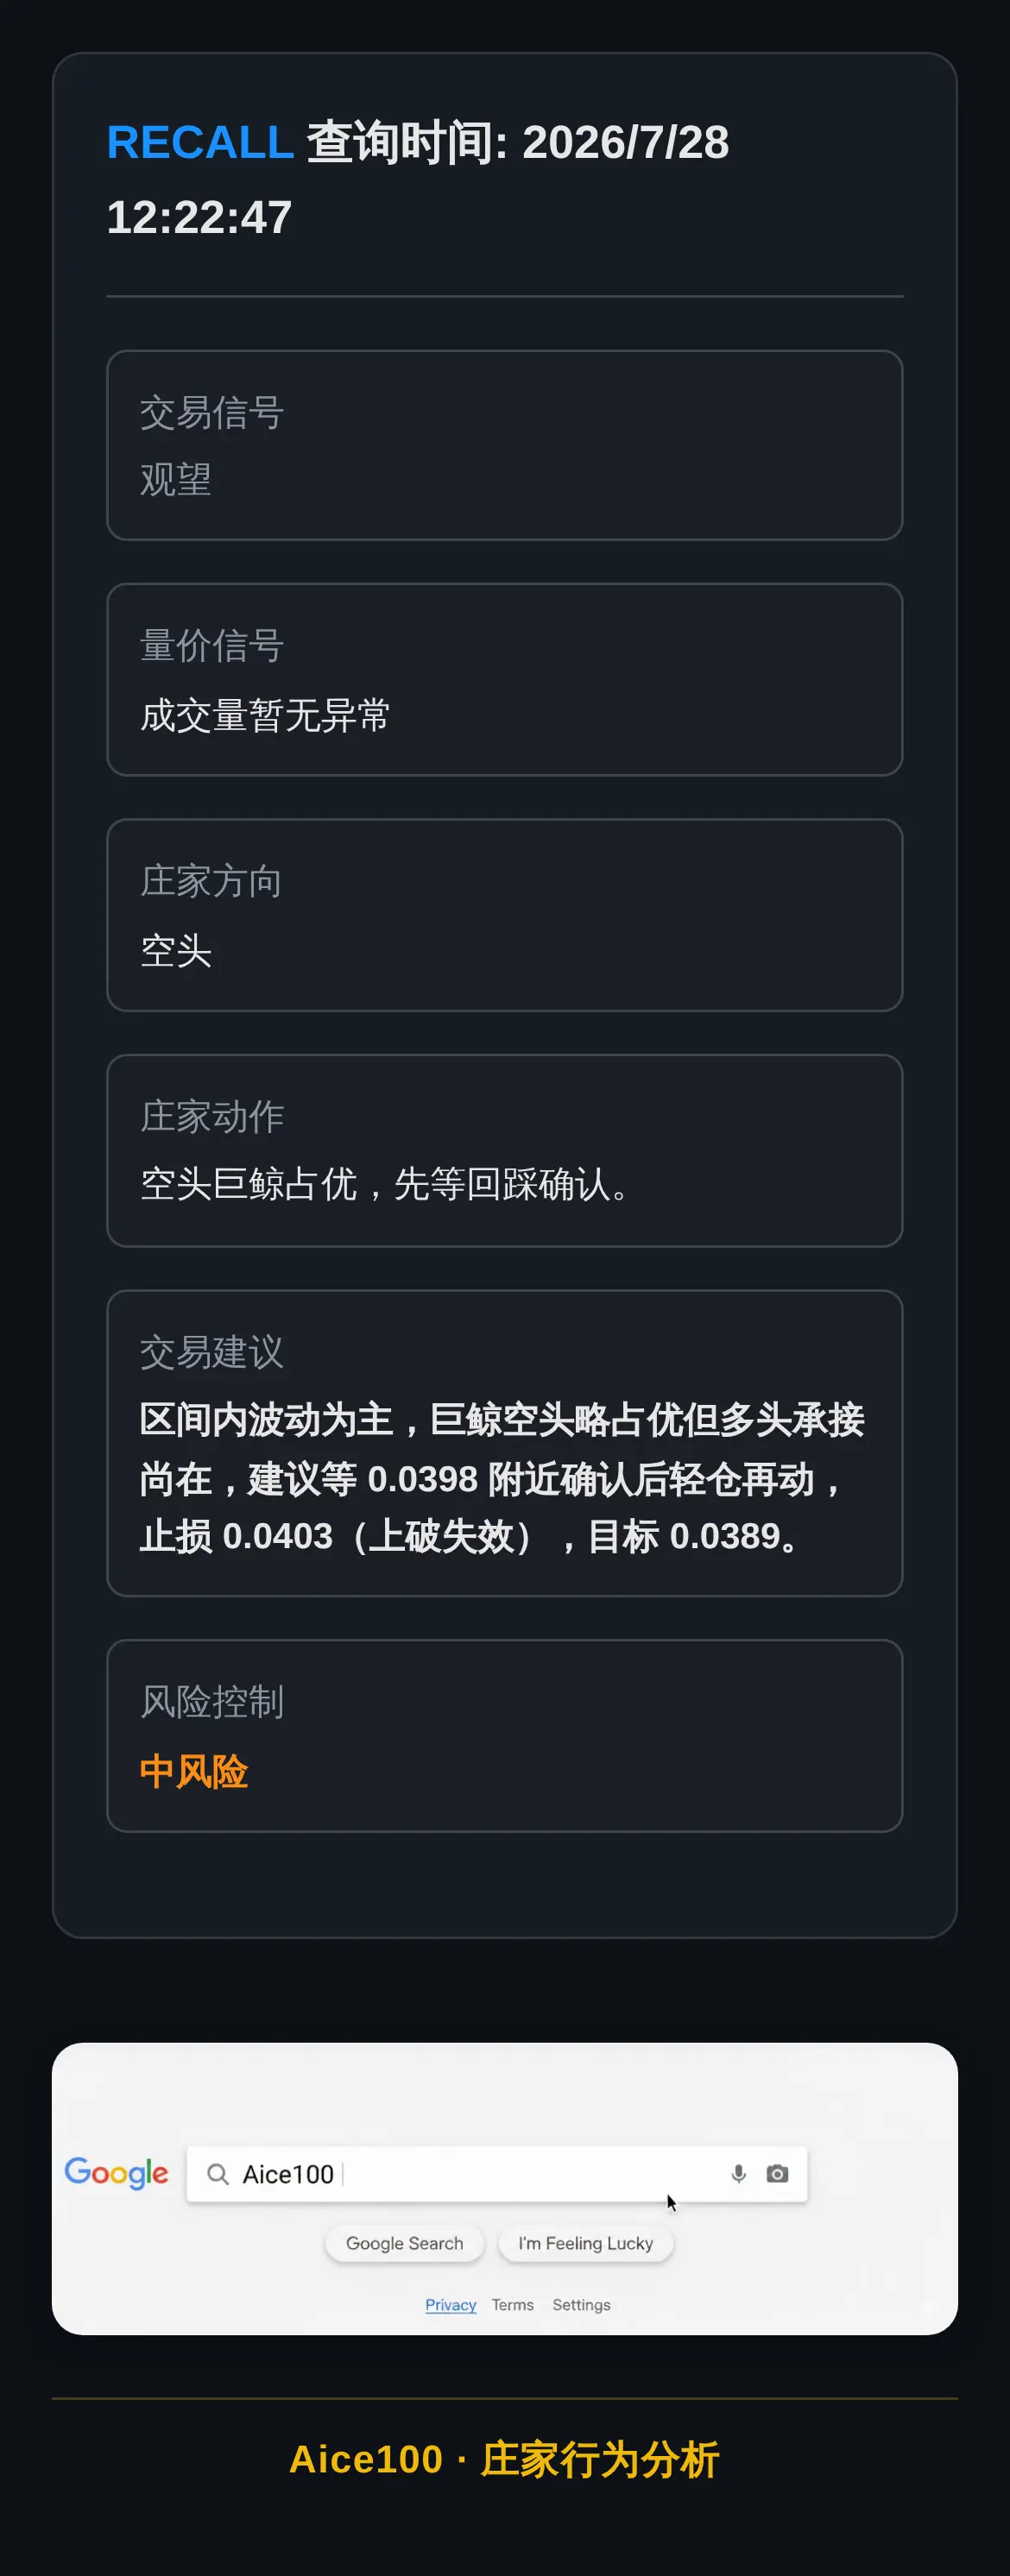Click the 查询时间 timestamp heading
This screenshot has width=1010, height=2576.
418,179
